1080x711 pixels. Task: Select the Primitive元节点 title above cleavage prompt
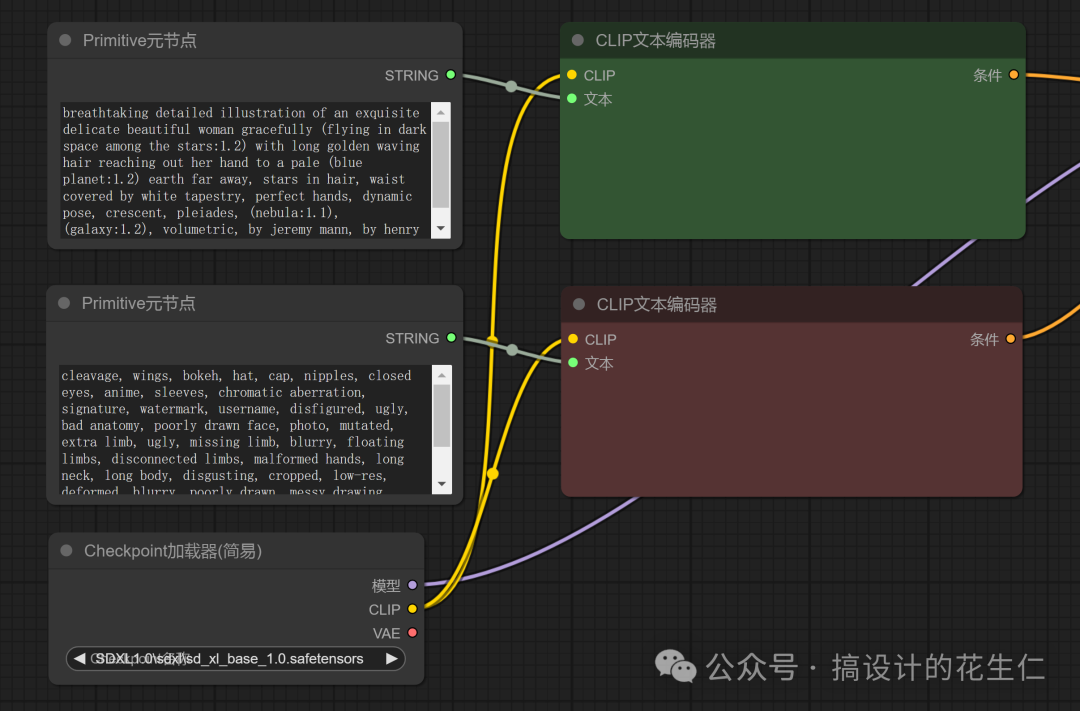[x=138, y=303]
